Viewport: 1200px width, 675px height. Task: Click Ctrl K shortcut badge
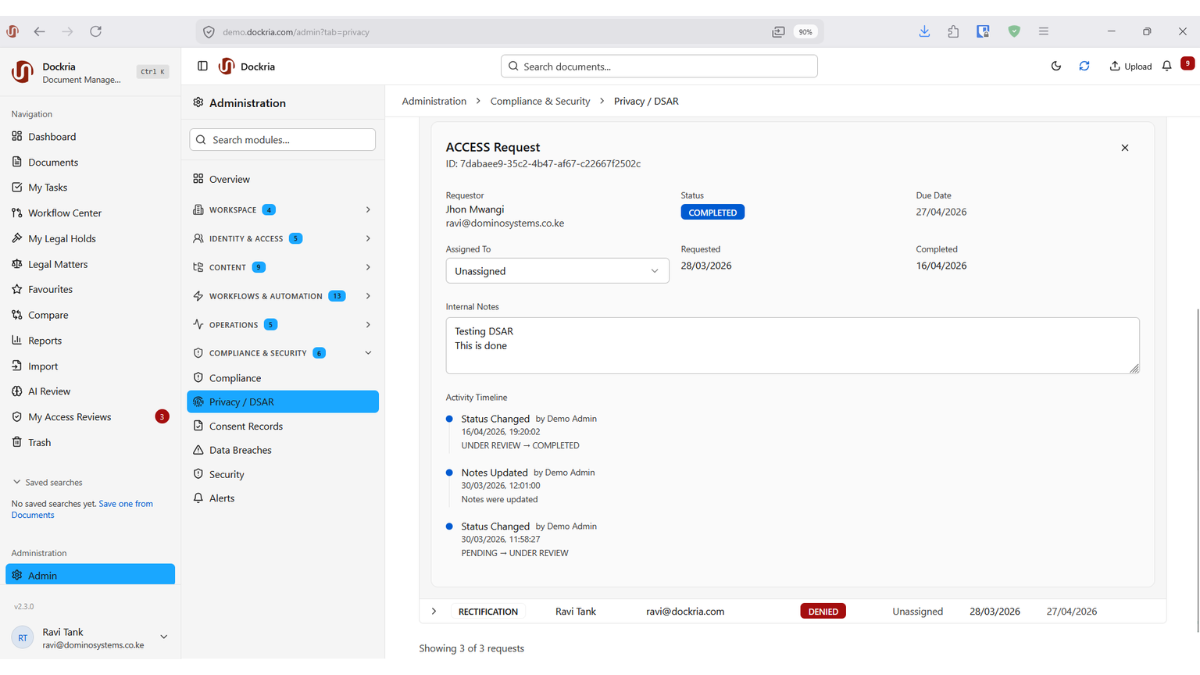click(x=152, y=72)
